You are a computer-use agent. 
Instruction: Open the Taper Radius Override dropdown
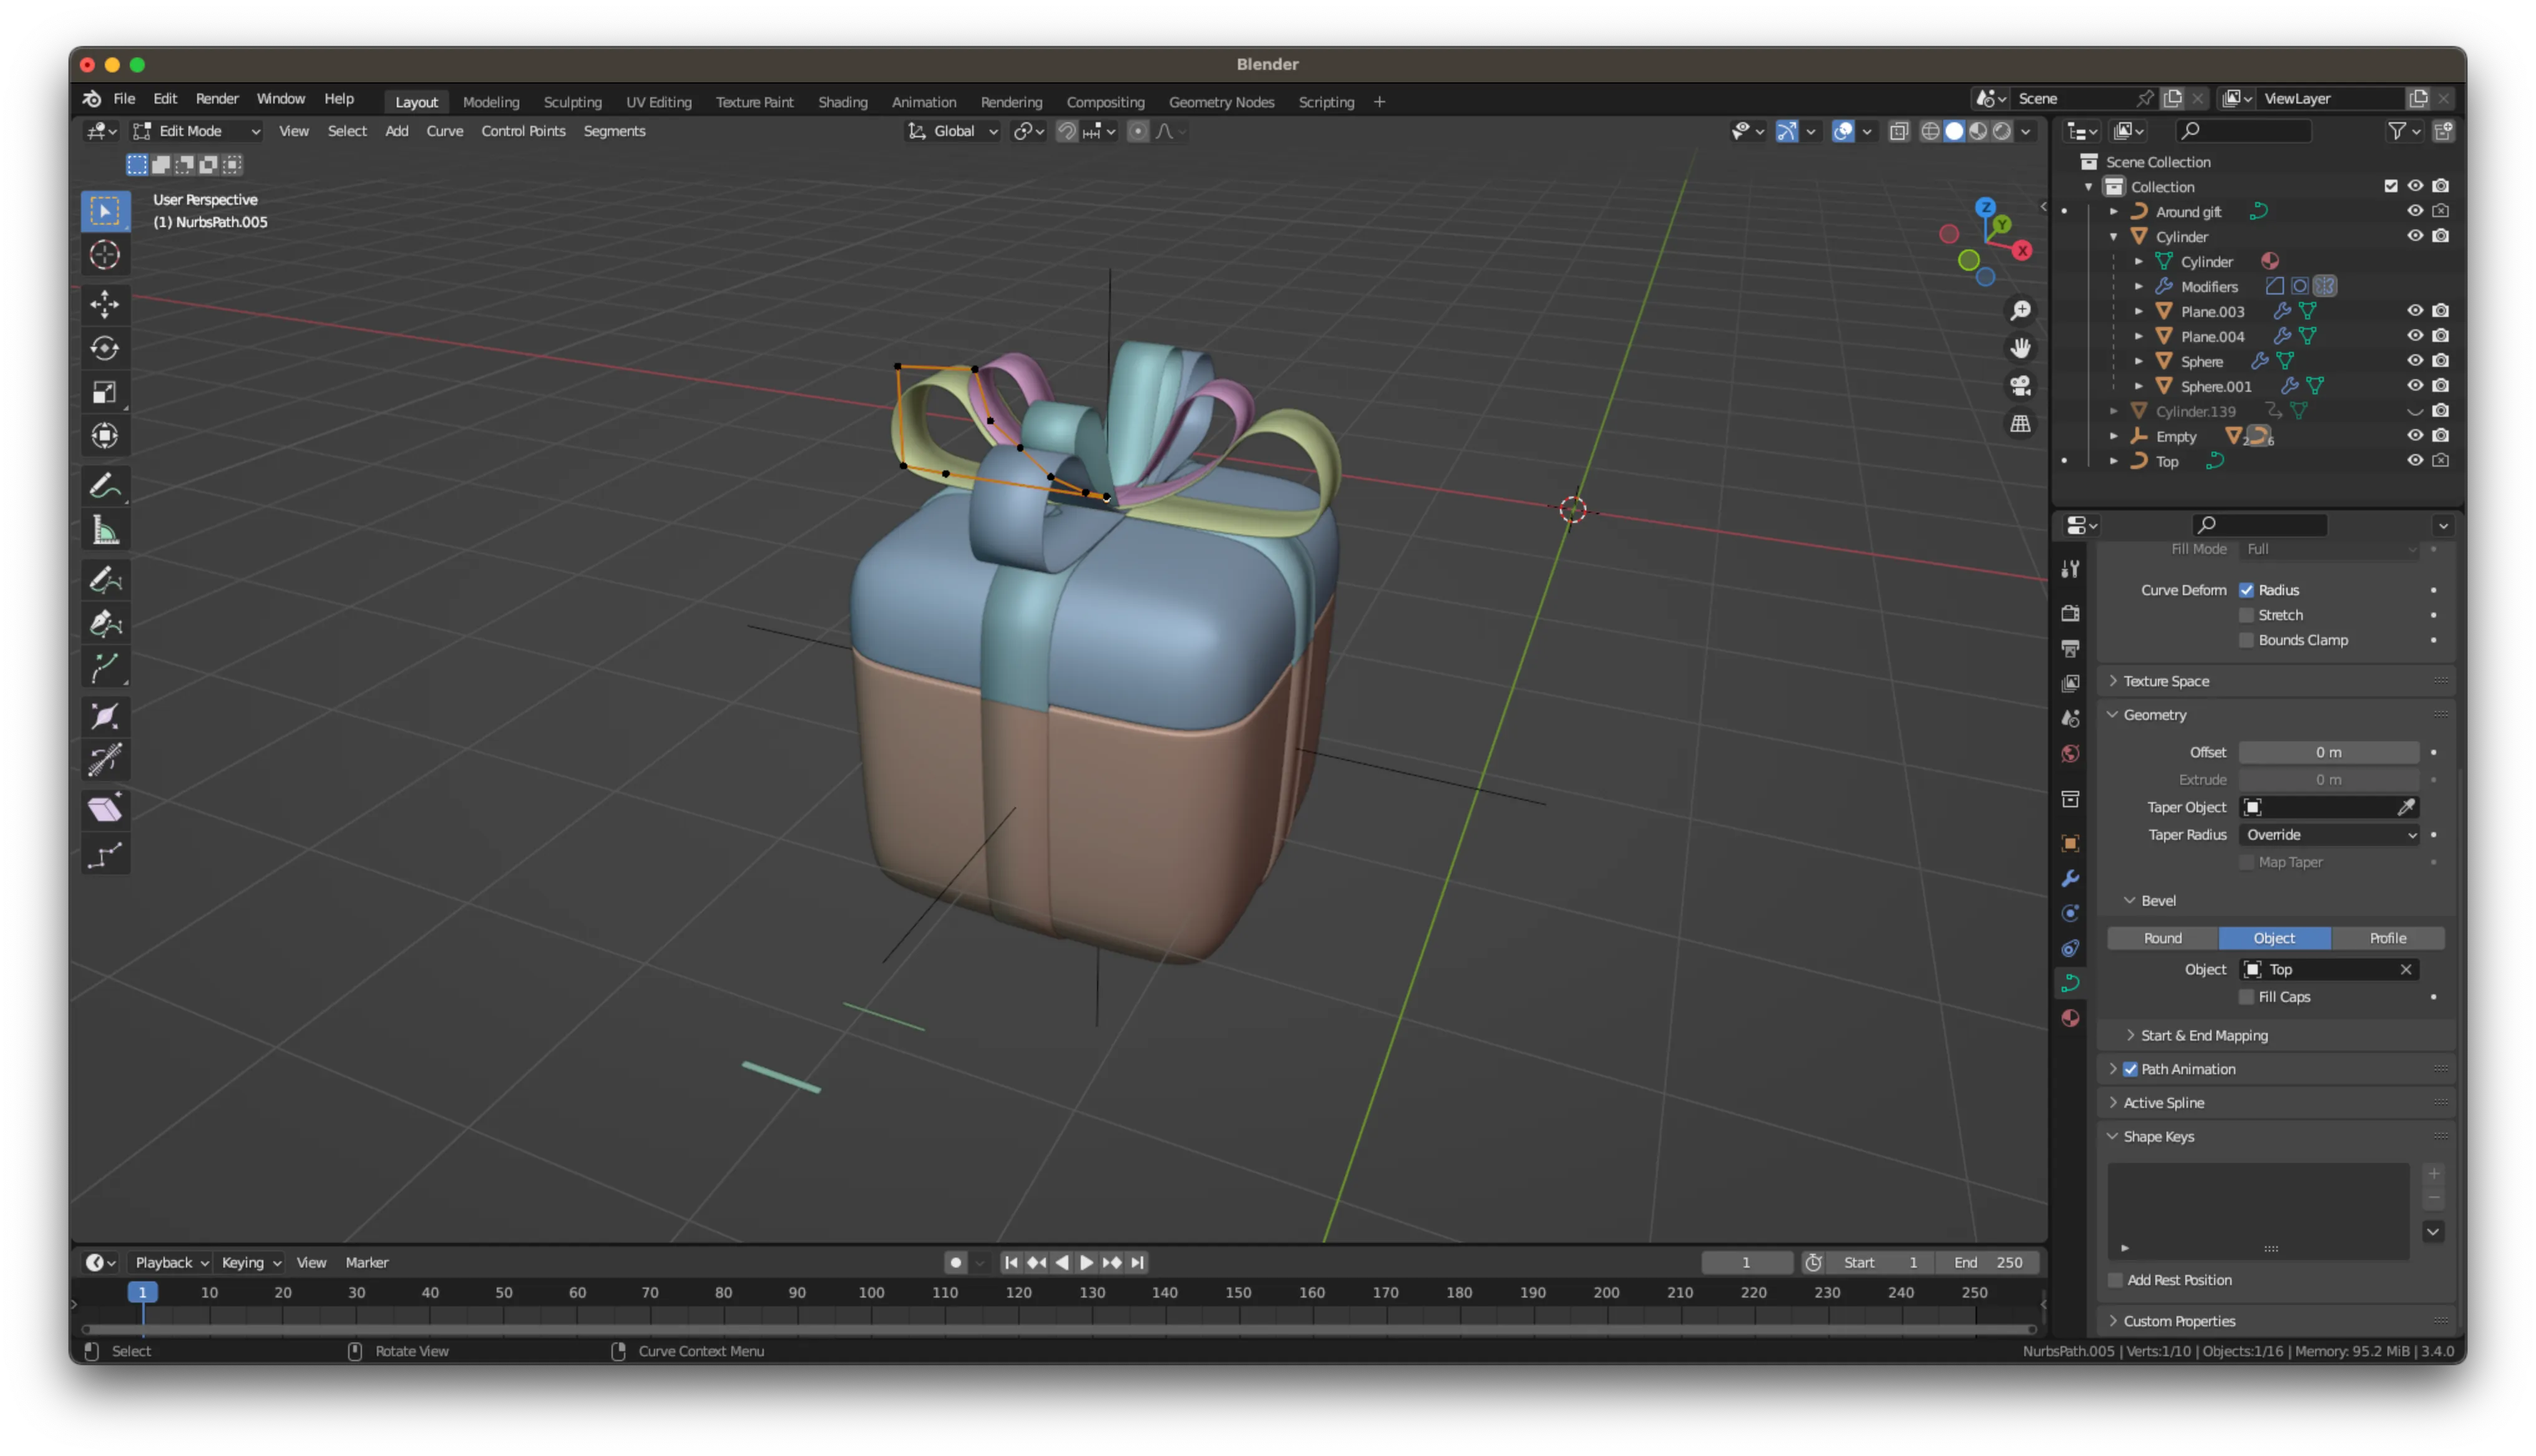(2329, 835)
